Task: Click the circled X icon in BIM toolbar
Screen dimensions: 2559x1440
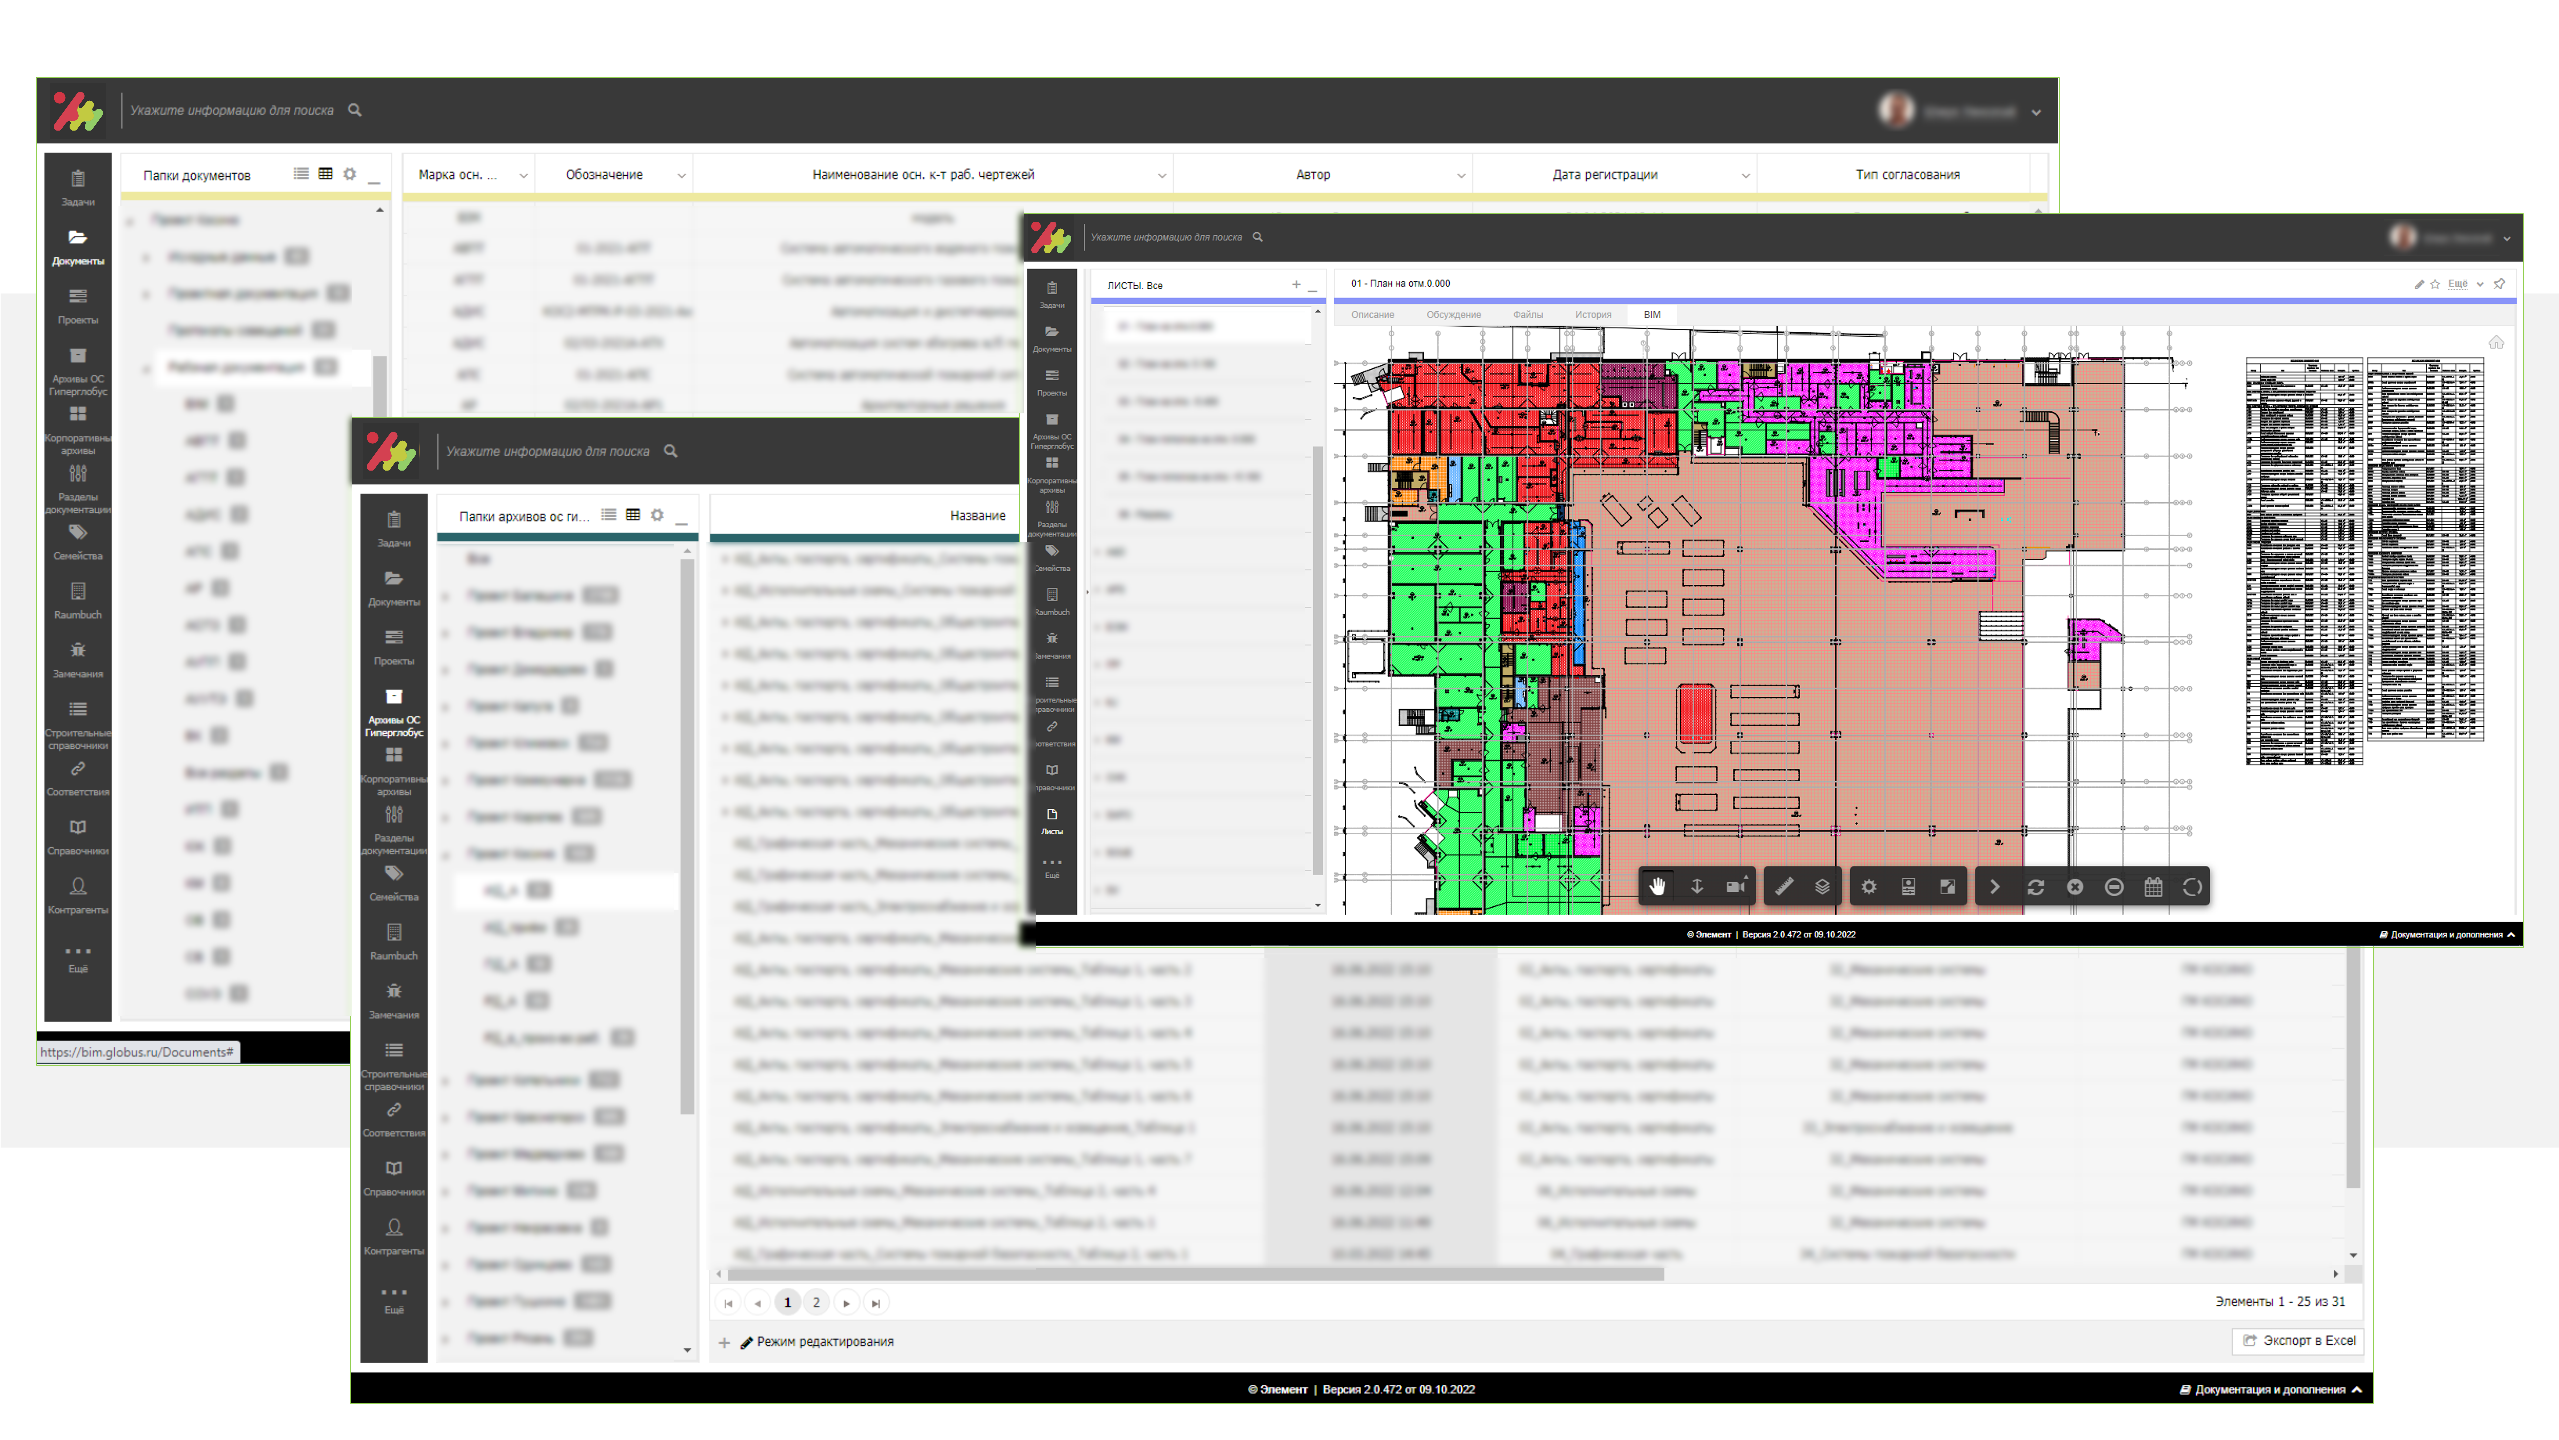Action: tap(2075, 886)
